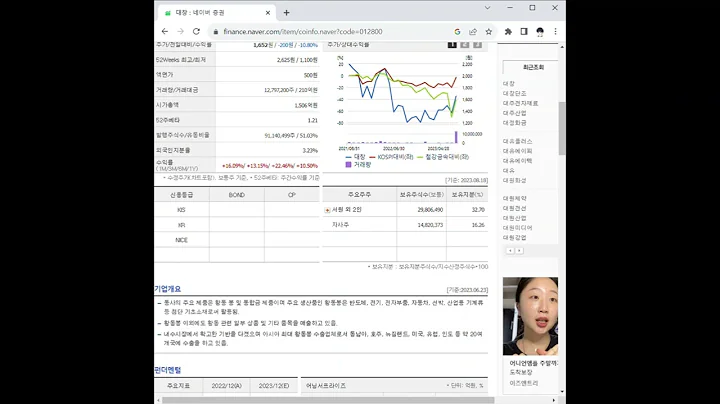720x404 pixels.
Task: Click the vertical scrollbar up arrow
Action: tap(562, 47)
